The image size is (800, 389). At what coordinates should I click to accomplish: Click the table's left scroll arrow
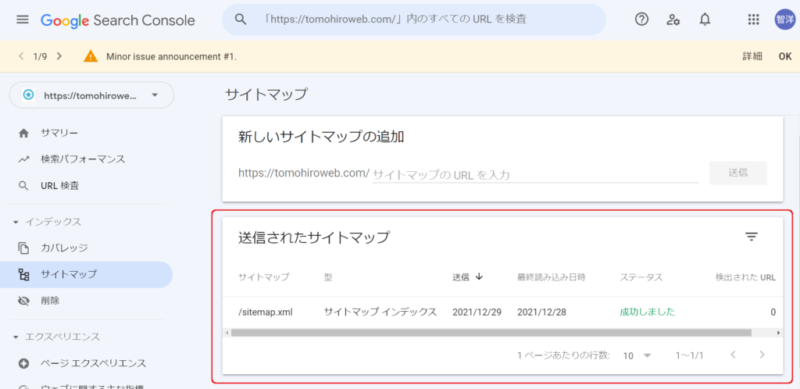[x=227, y=333]
